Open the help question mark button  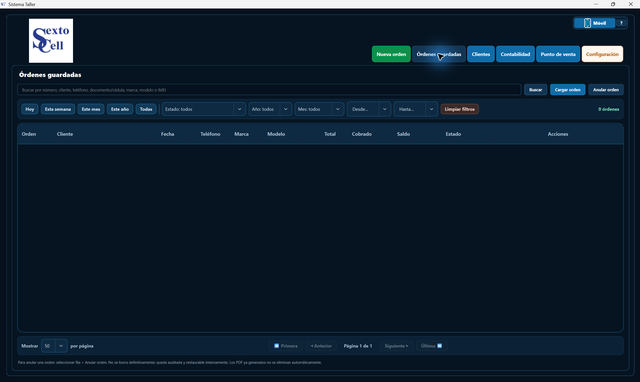[x=621, y=23]
